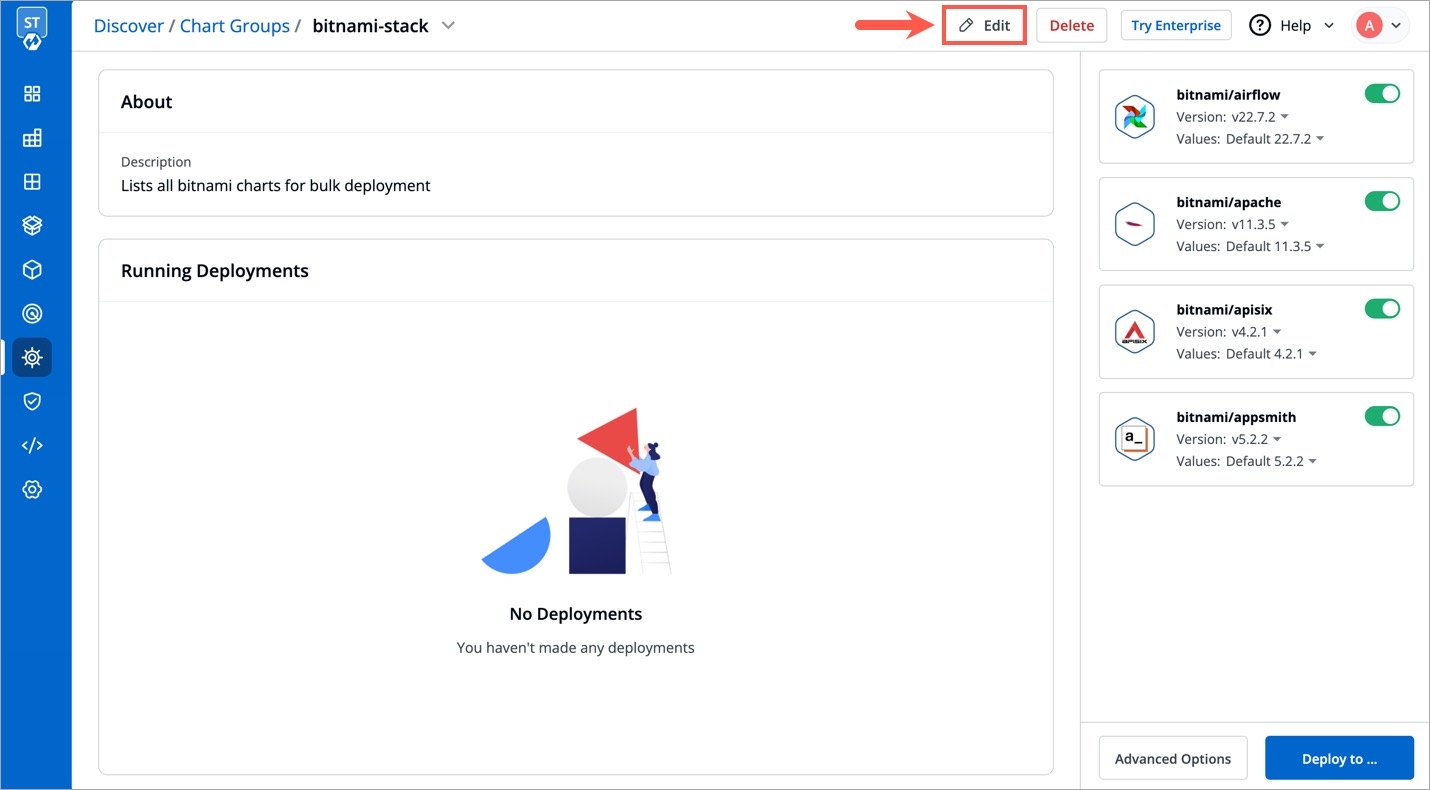Viewport: 1430px width, 790px height.
Task: Go to Chart Groups breadcrumb
Action: pyautogui.click(x=235, y=26)
